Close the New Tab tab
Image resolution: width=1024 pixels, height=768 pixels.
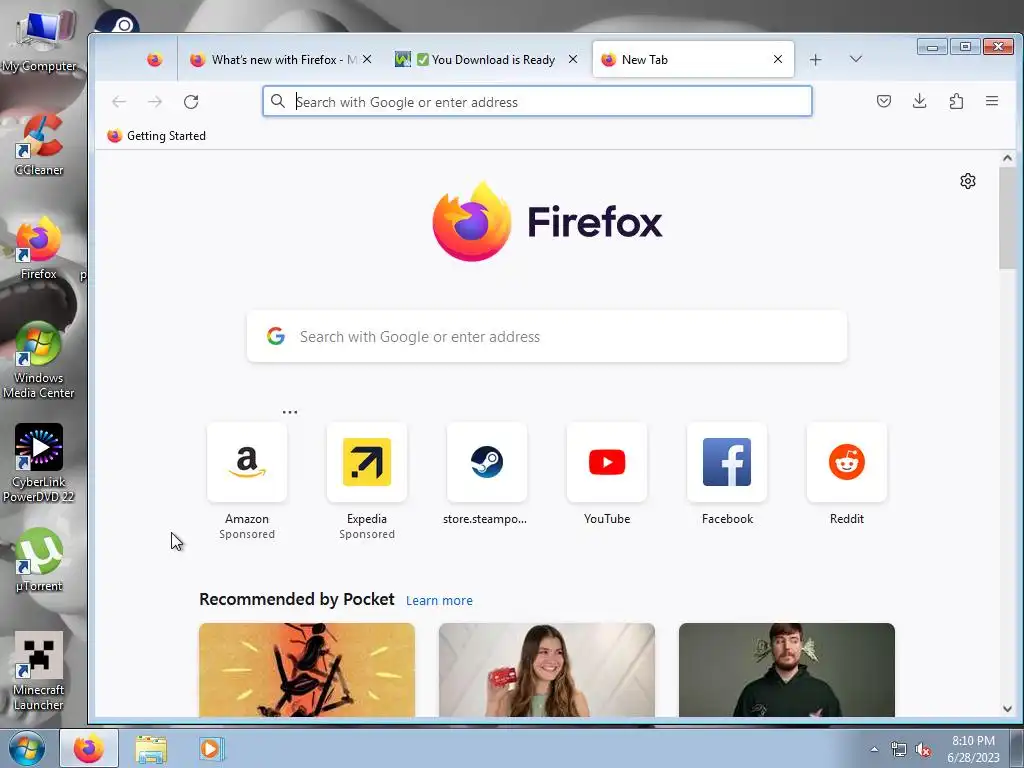click(x=778, y=59)
